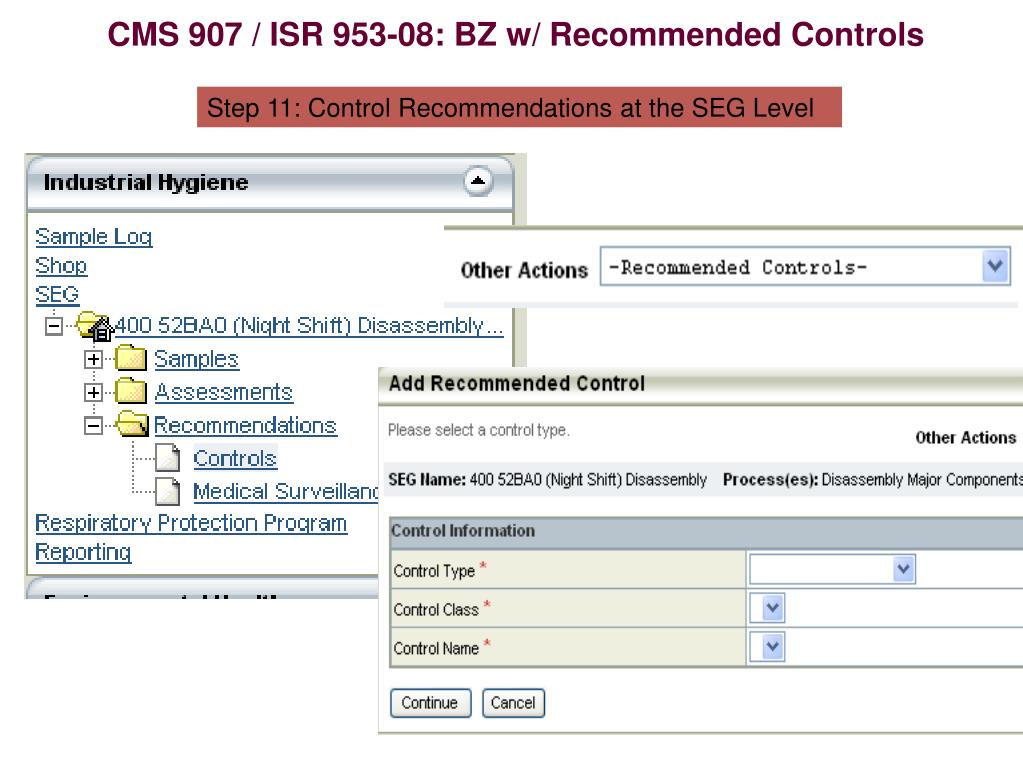This screenshot has height=780, width=1023.
Task: Collapse the Industrial Hygiene panel arrow
Action: coord(478,182)
